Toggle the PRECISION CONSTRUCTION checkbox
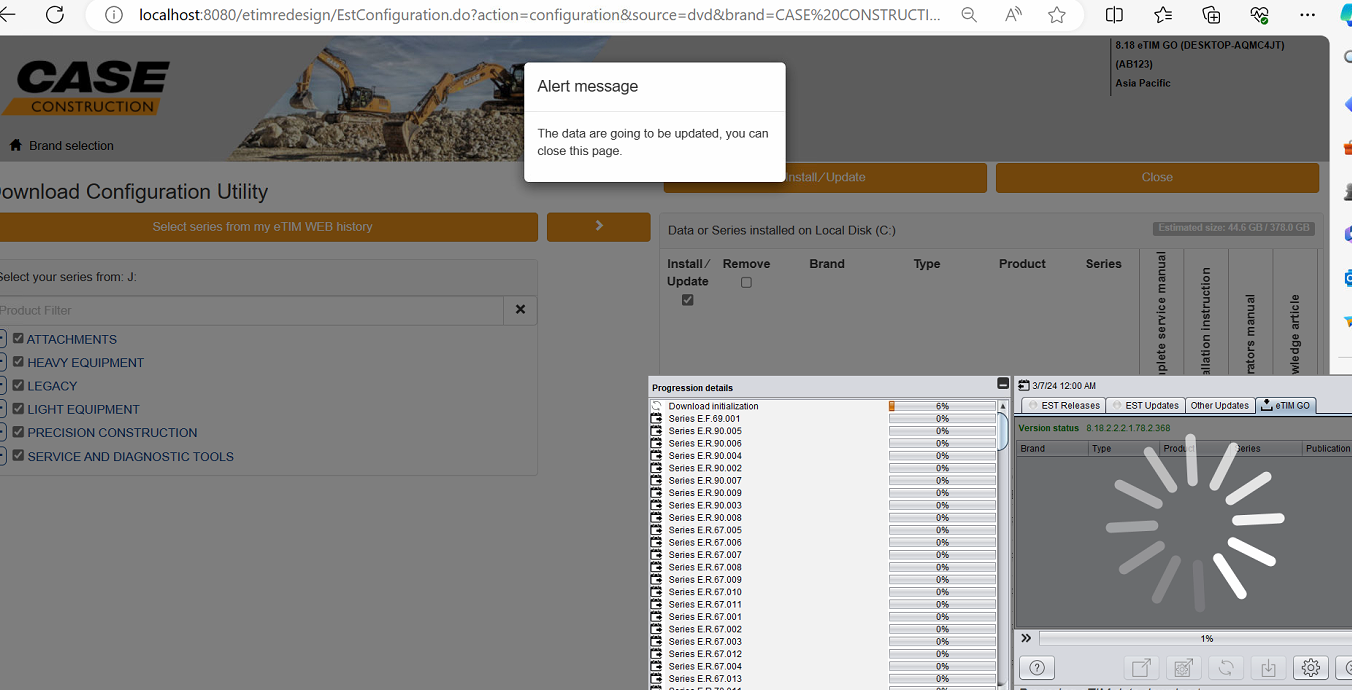The width and height of the screenshot is (1352, 690). [x=18, y=431]
